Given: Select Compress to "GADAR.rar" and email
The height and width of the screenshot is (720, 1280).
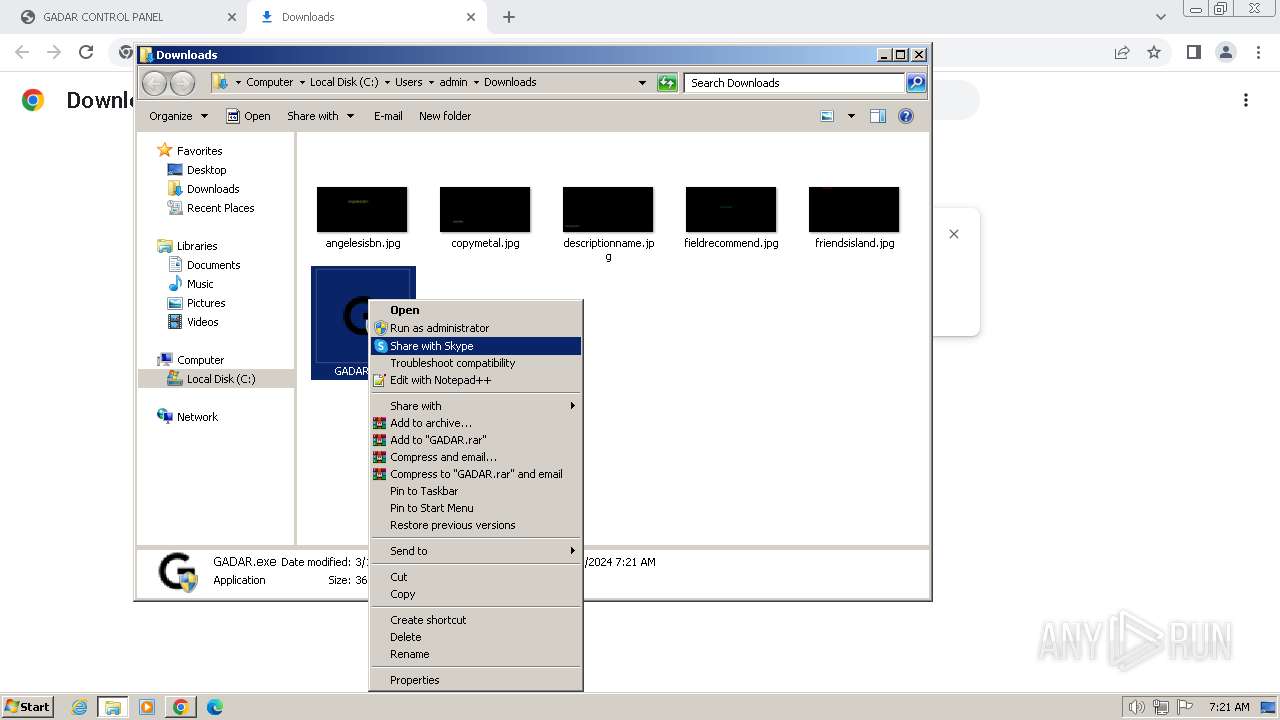Looking at the screenshot, I should tap(476, 474).
